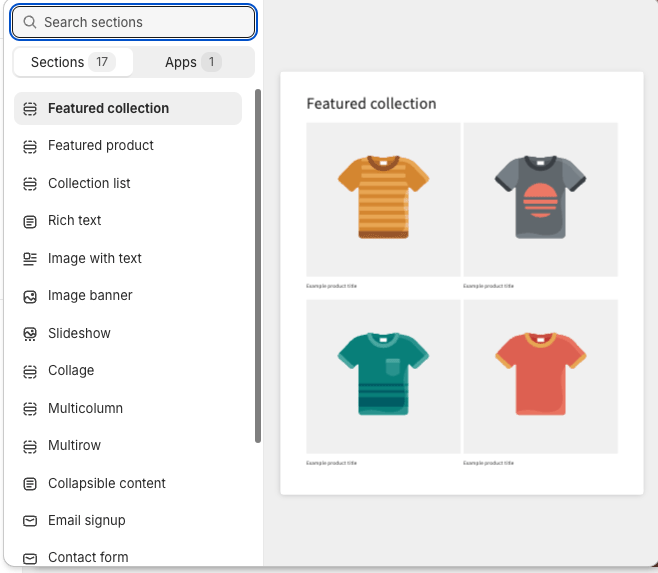Select the Rich text section
The width and height of the screenshot is (658, 573).
pyautogui.click(x=128, y=220)
